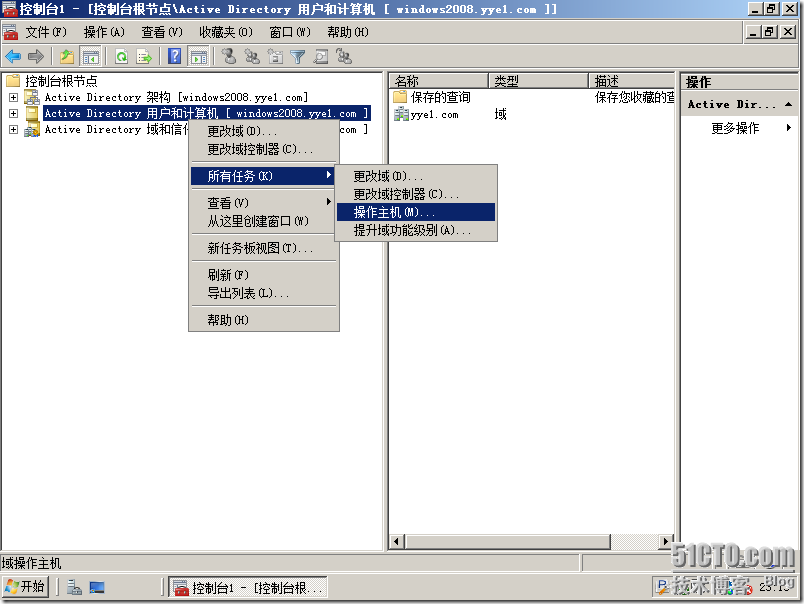Image resolution: width=804 pixels, height=604 pixels.
Task: Click the 描述 column header
Action: (632, 80)
